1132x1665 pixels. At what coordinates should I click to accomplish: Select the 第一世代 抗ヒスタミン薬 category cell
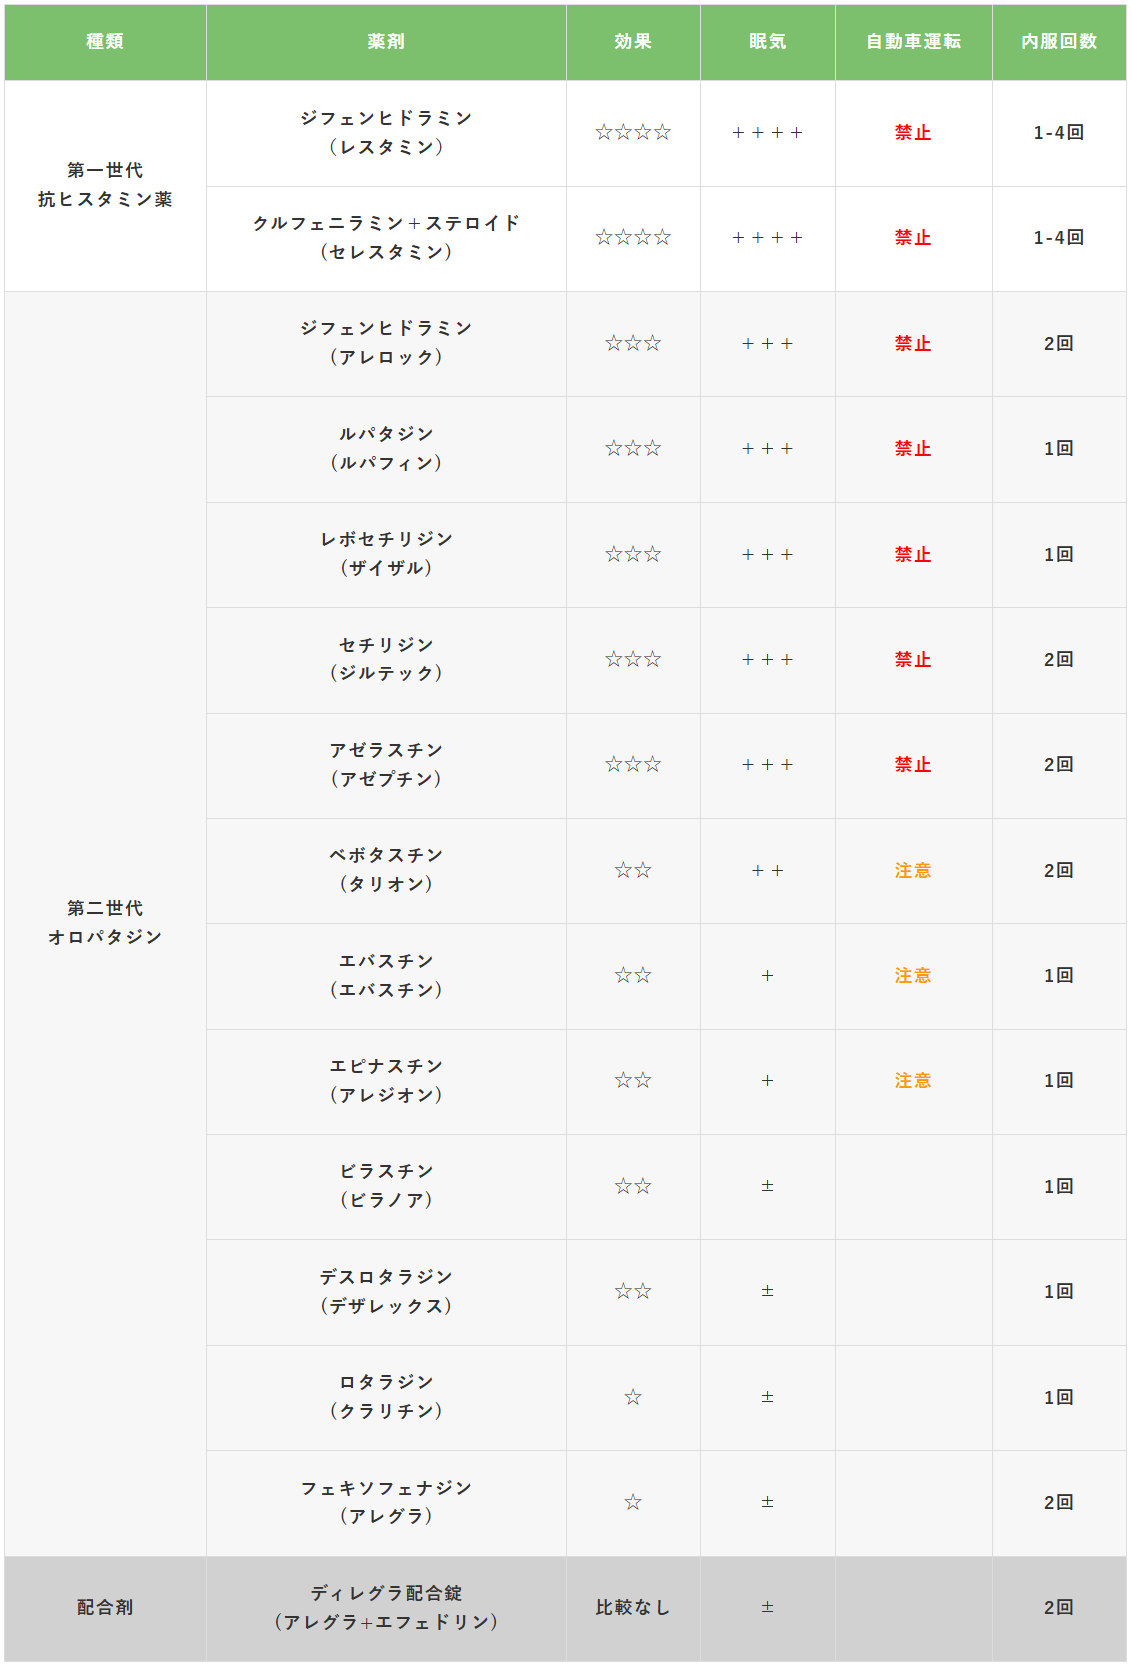pyautogui.click(x=105, y=185)
